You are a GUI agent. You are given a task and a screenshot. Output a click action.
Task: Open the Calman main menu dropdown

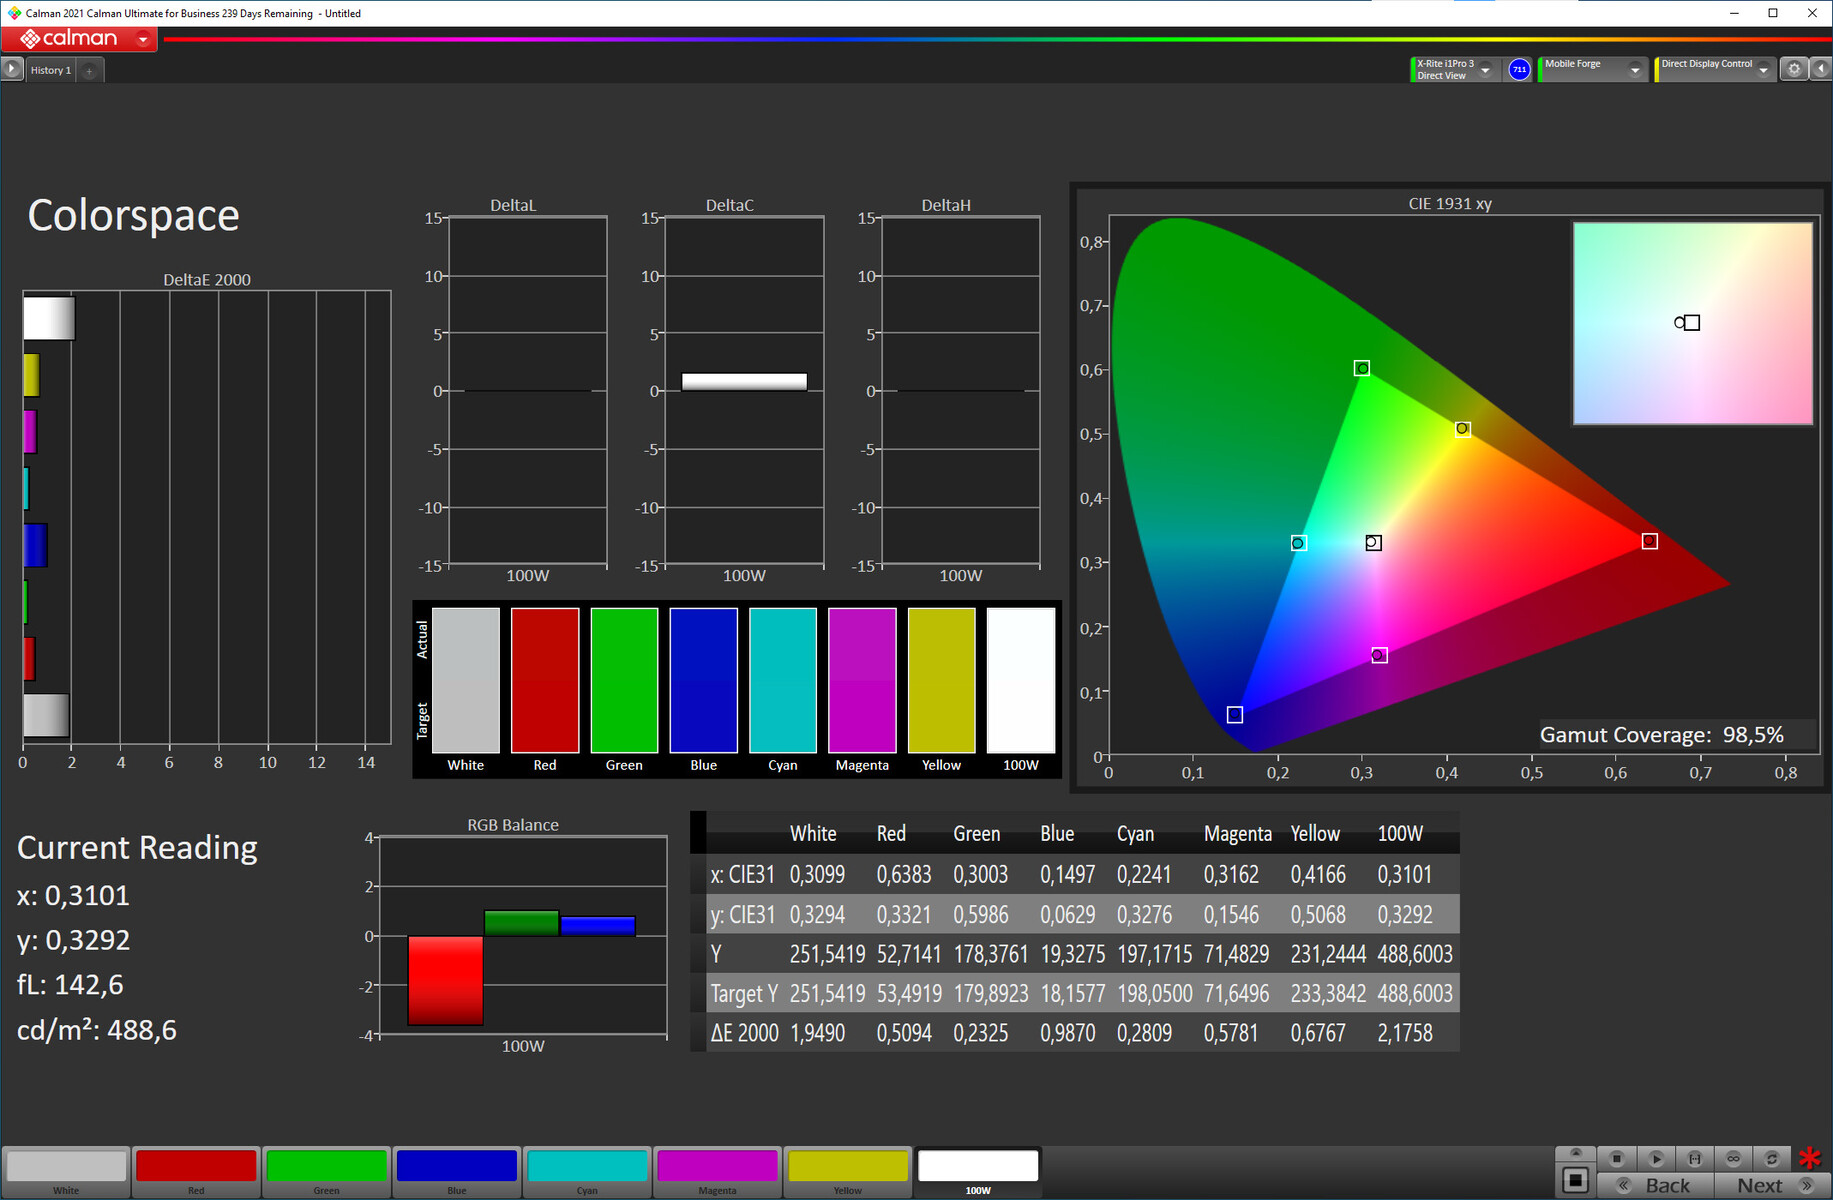143,40
